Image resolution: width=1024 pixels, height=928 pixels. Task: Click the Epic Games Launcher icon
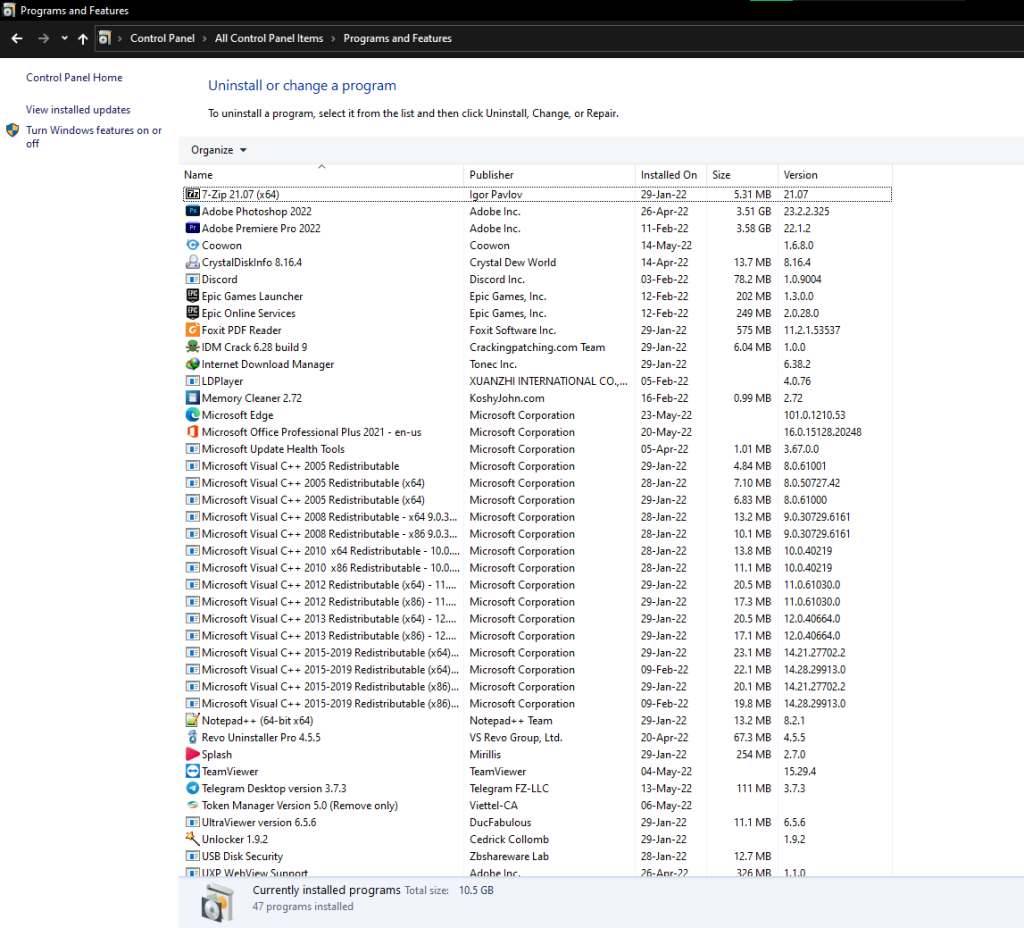(192, 296)
